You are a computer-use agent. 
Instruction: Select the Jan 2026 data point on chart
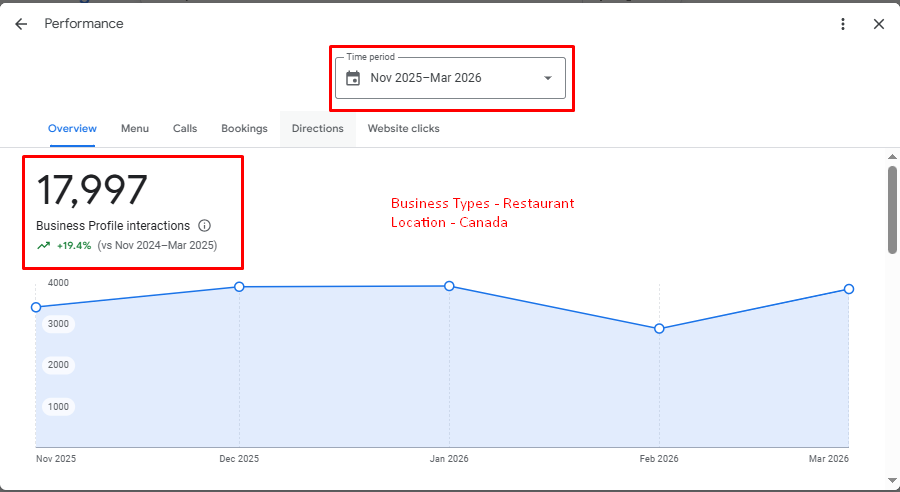(x=449, y=286)
